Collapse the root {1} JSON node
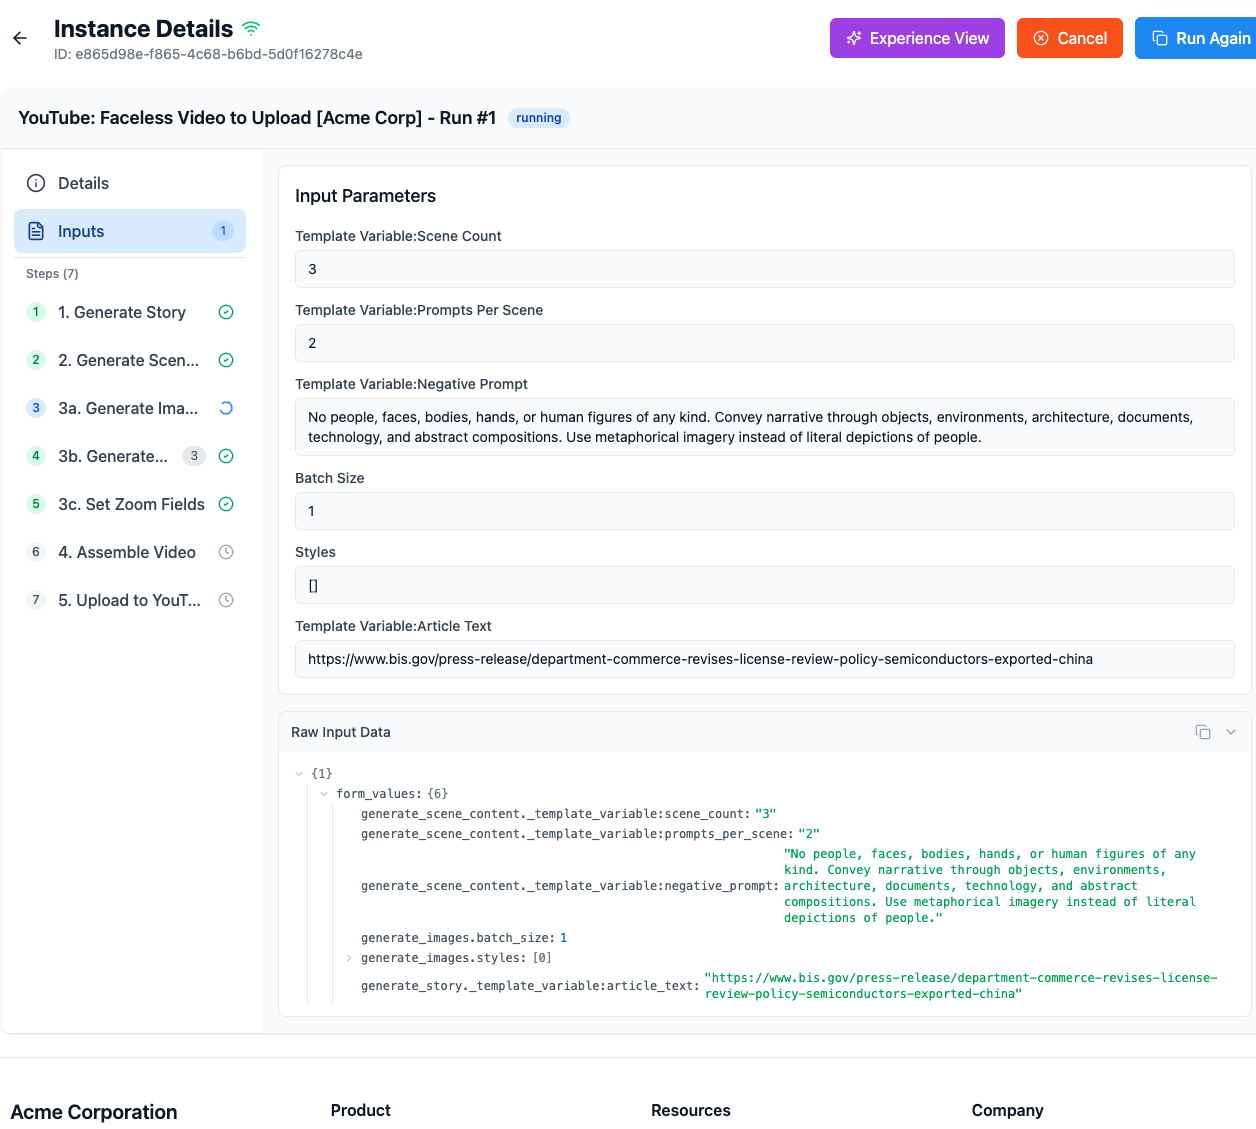The height and width of the screenshot is (1129, 1256). [299, 774]
